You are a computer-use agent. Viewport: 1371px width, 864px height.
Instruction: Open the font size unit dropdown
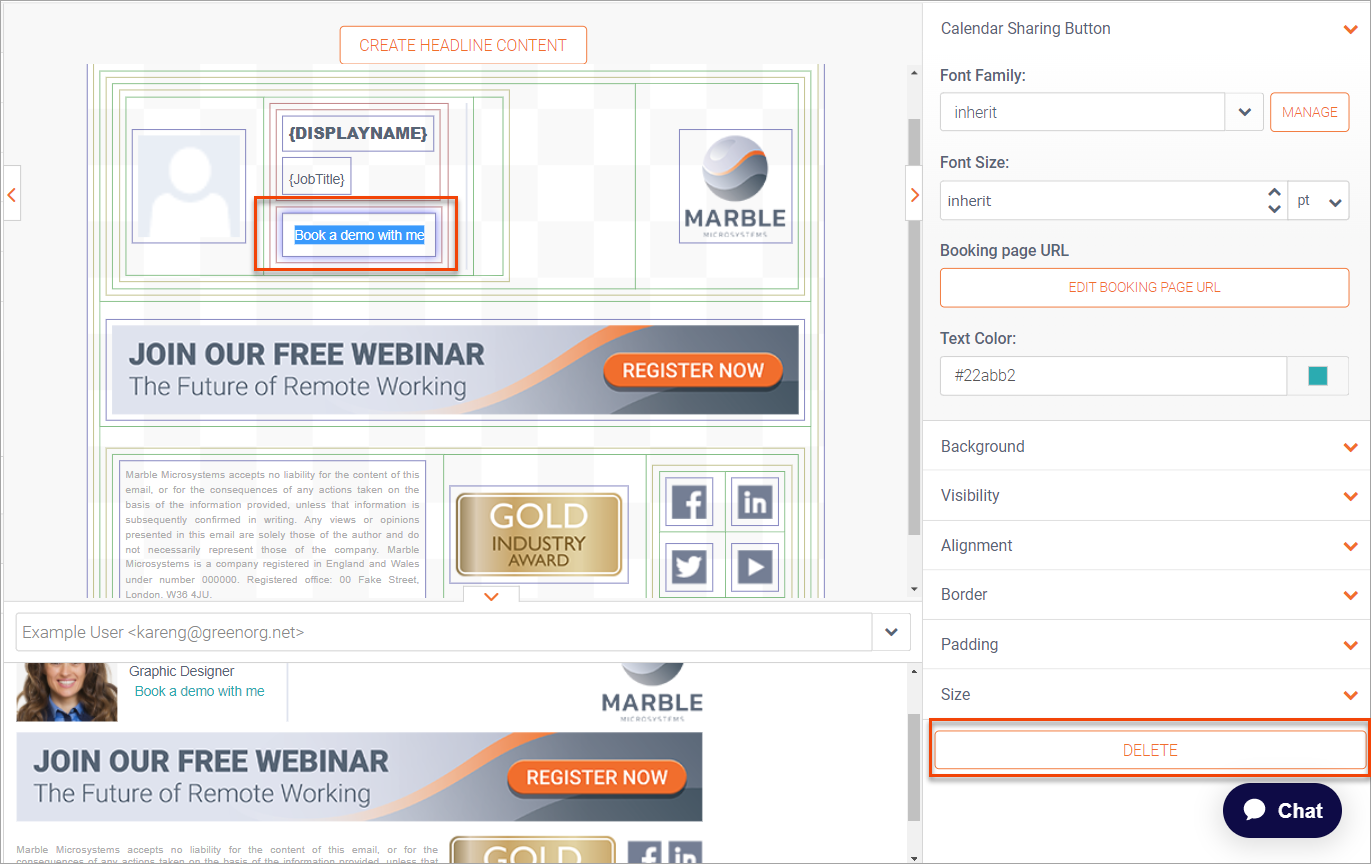click(1318, 201)
